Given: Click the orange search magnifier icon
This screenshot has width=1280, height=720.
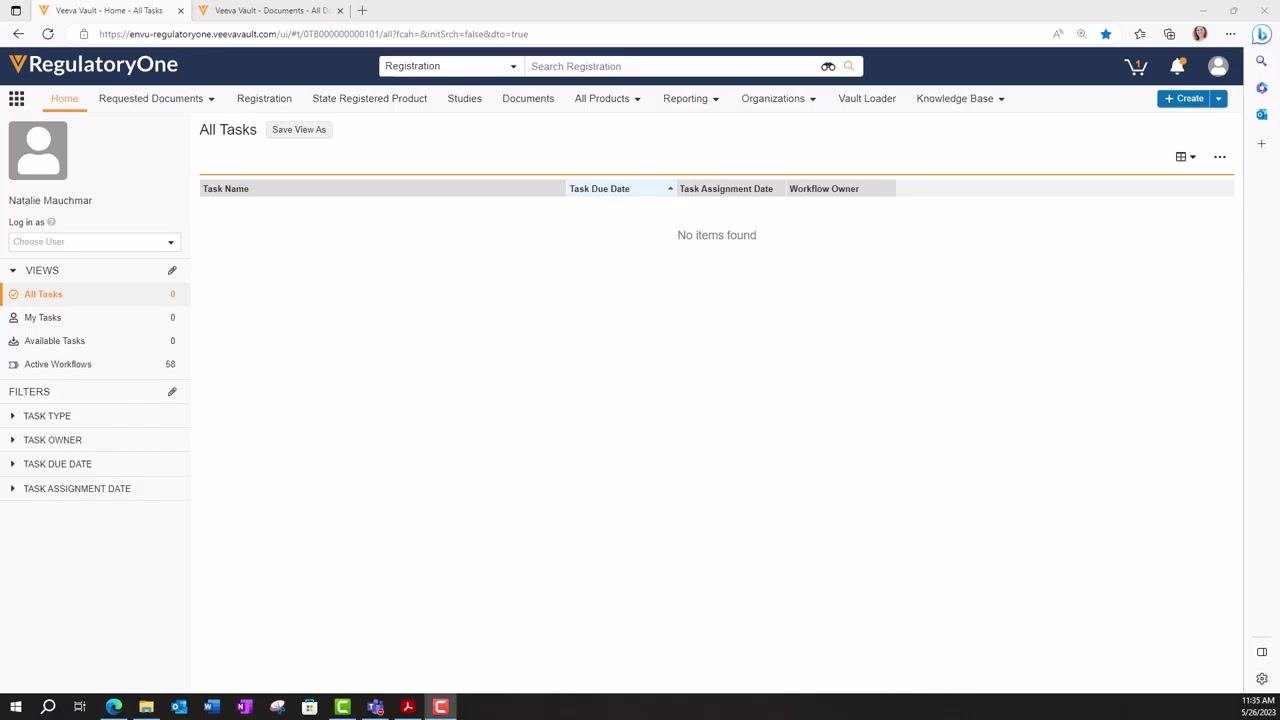Looking at the screenshot, I should coord(849,66).
